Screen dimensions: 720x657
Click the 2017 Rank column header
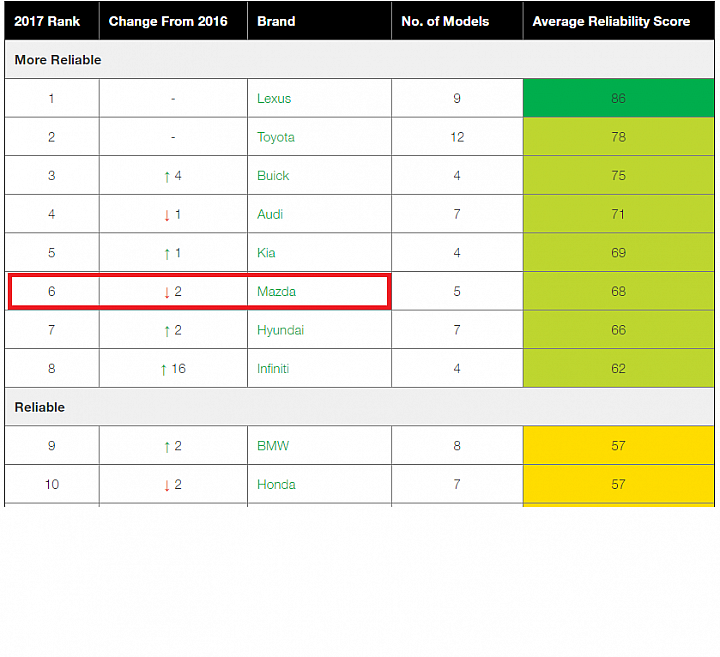(47, 22)
